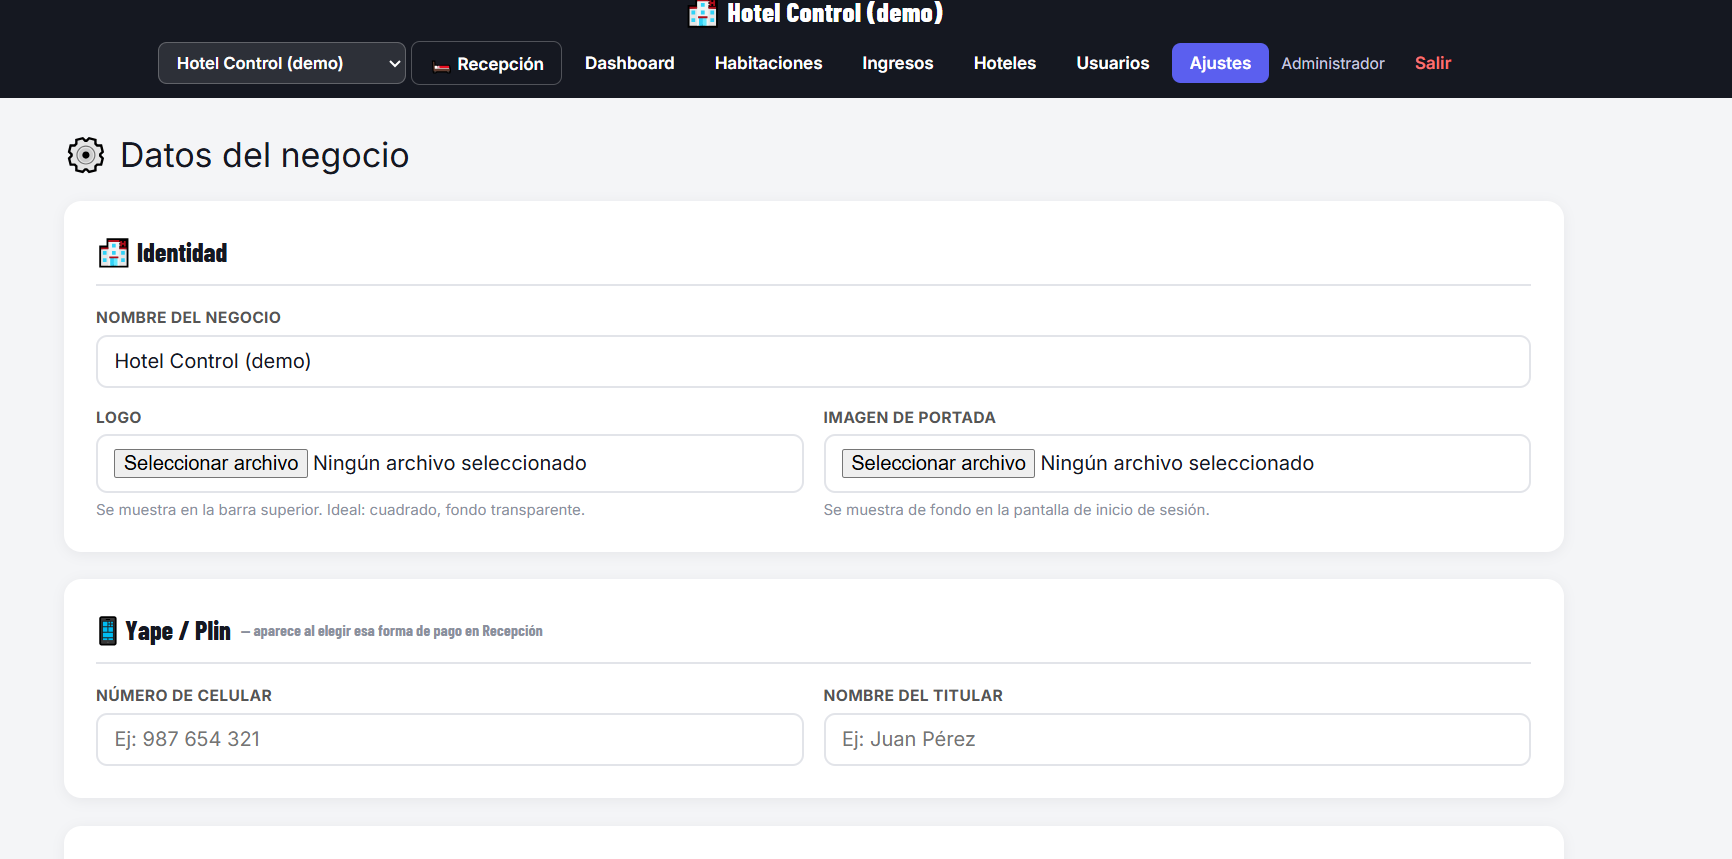Viewport: 1732px width, 859px height.
Task: Click Salir to log out
Action: tap(1433, 63)
